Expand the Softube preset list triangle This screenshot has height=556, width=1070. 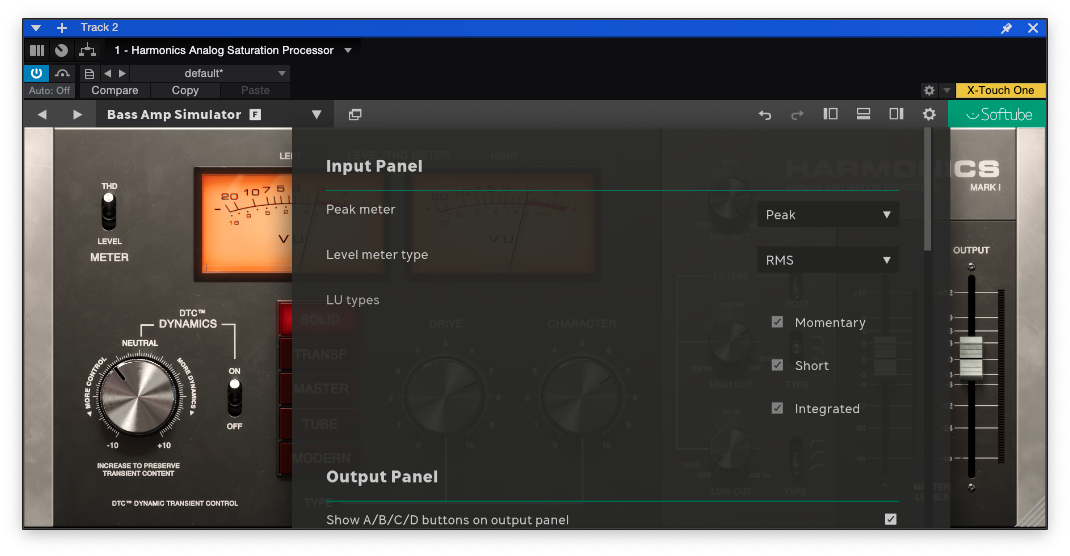(x=317, y=115)
